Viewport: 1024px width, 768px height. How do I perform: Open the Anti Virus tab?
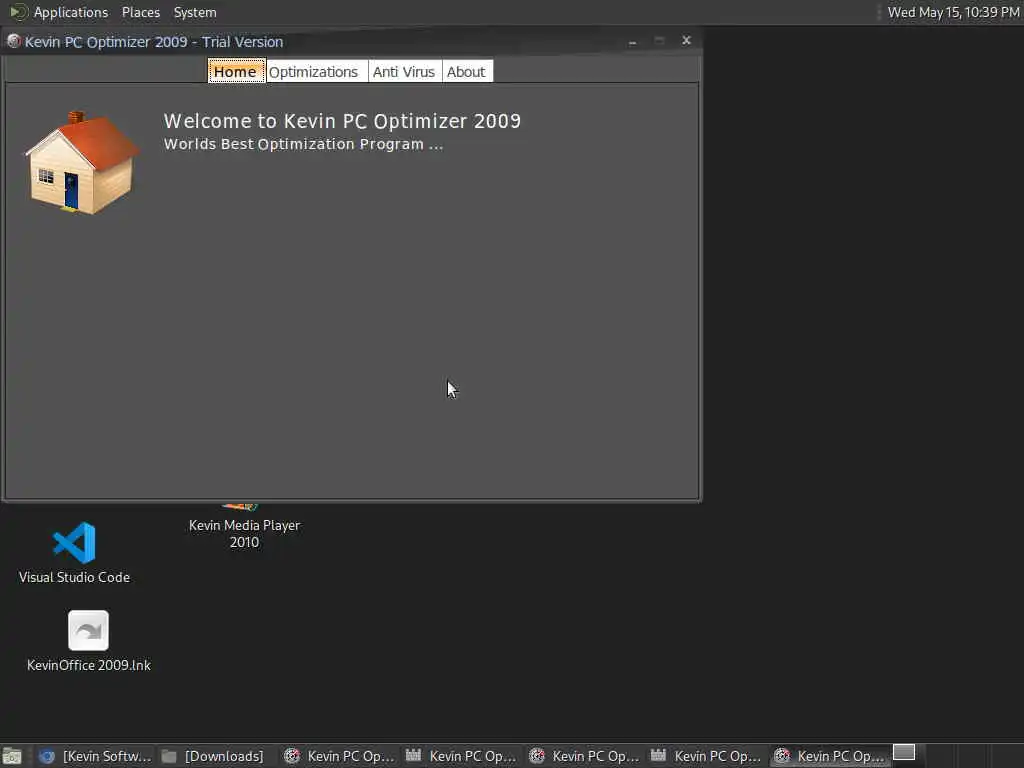(x=404, y=71)
